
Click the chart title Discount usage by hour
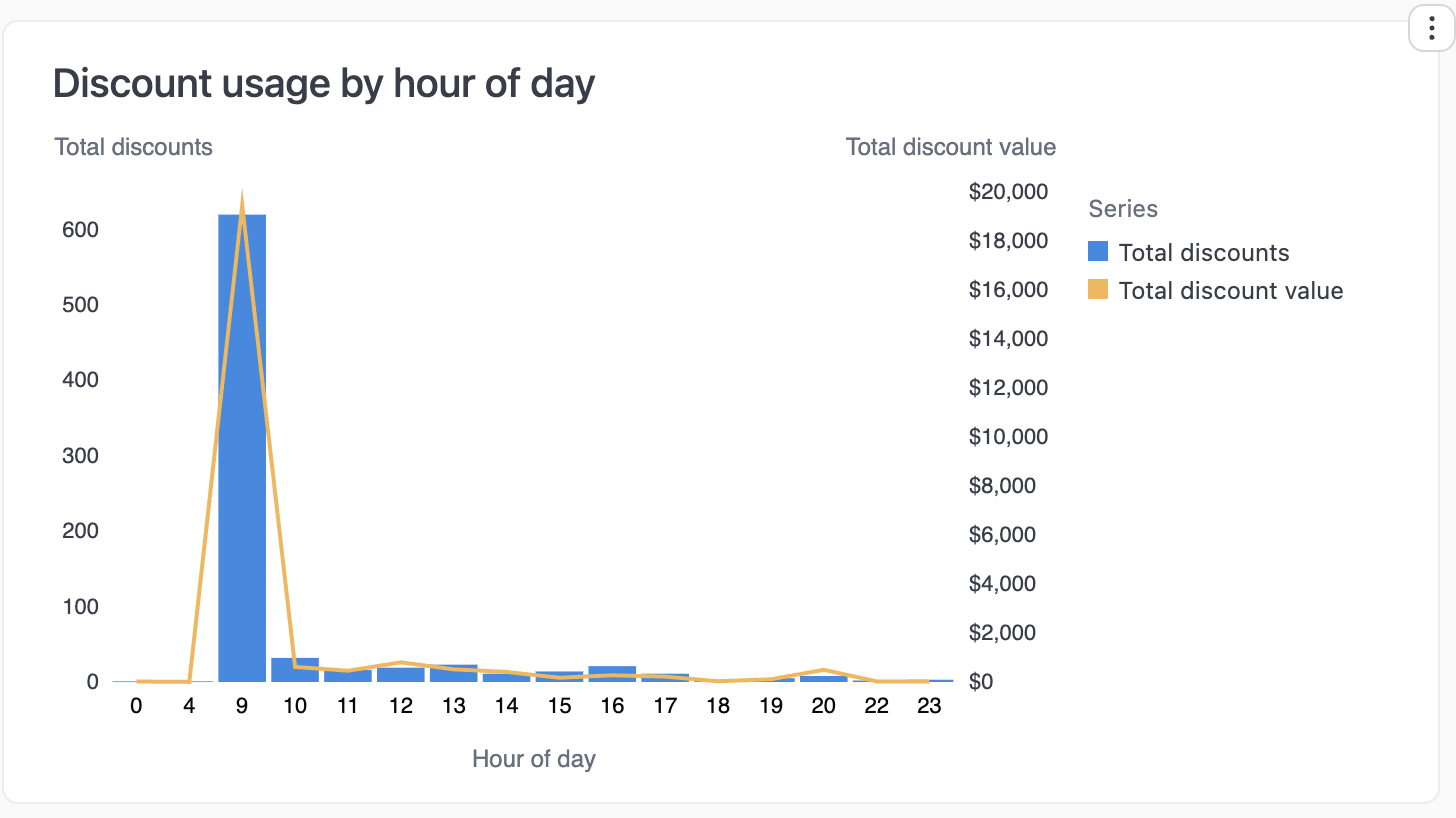click(x=324, y=84)
